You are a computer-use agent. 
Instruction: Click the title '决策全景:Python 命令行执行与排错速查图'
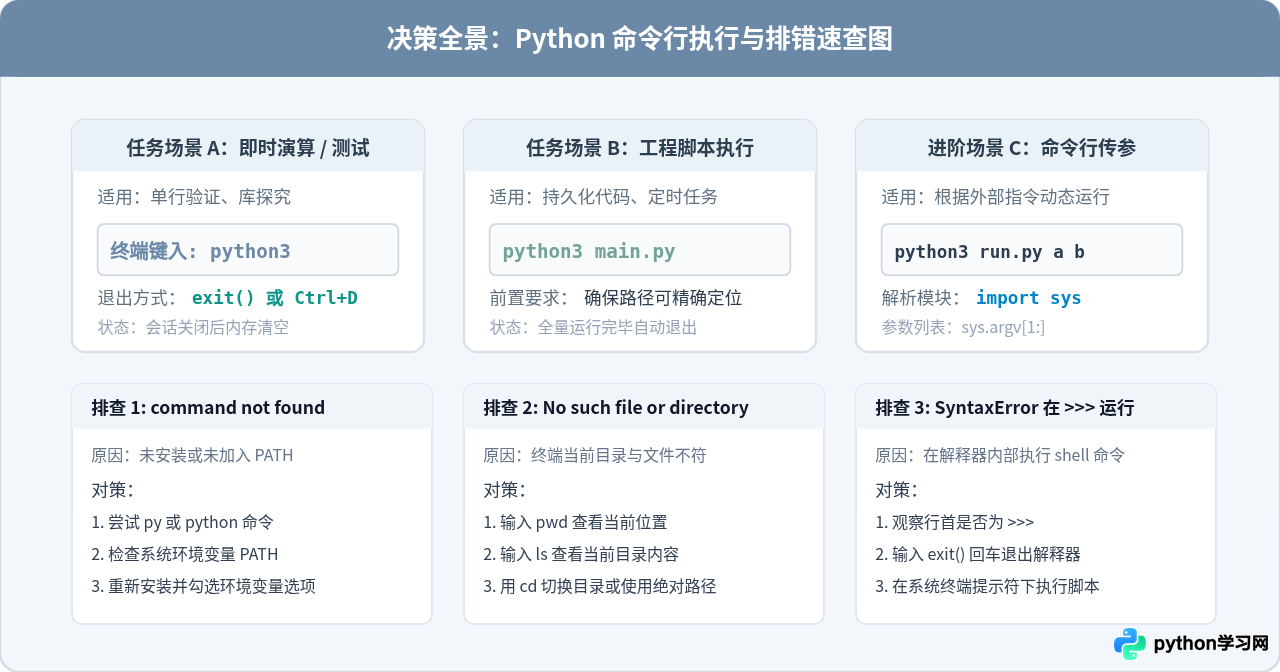(x=640, y=39)
